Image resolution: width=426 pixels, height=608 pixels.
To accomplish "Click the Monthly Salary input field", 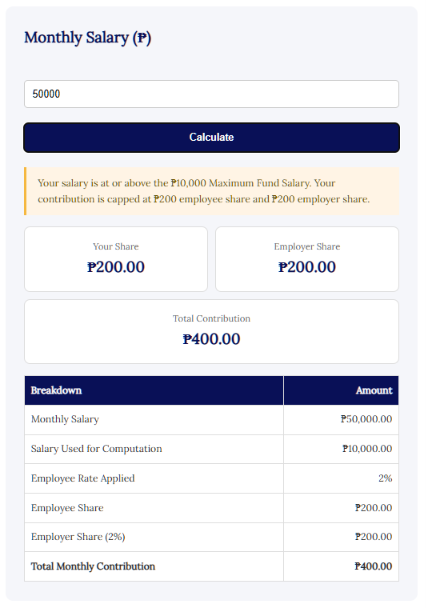I will [x=211, y=94].
